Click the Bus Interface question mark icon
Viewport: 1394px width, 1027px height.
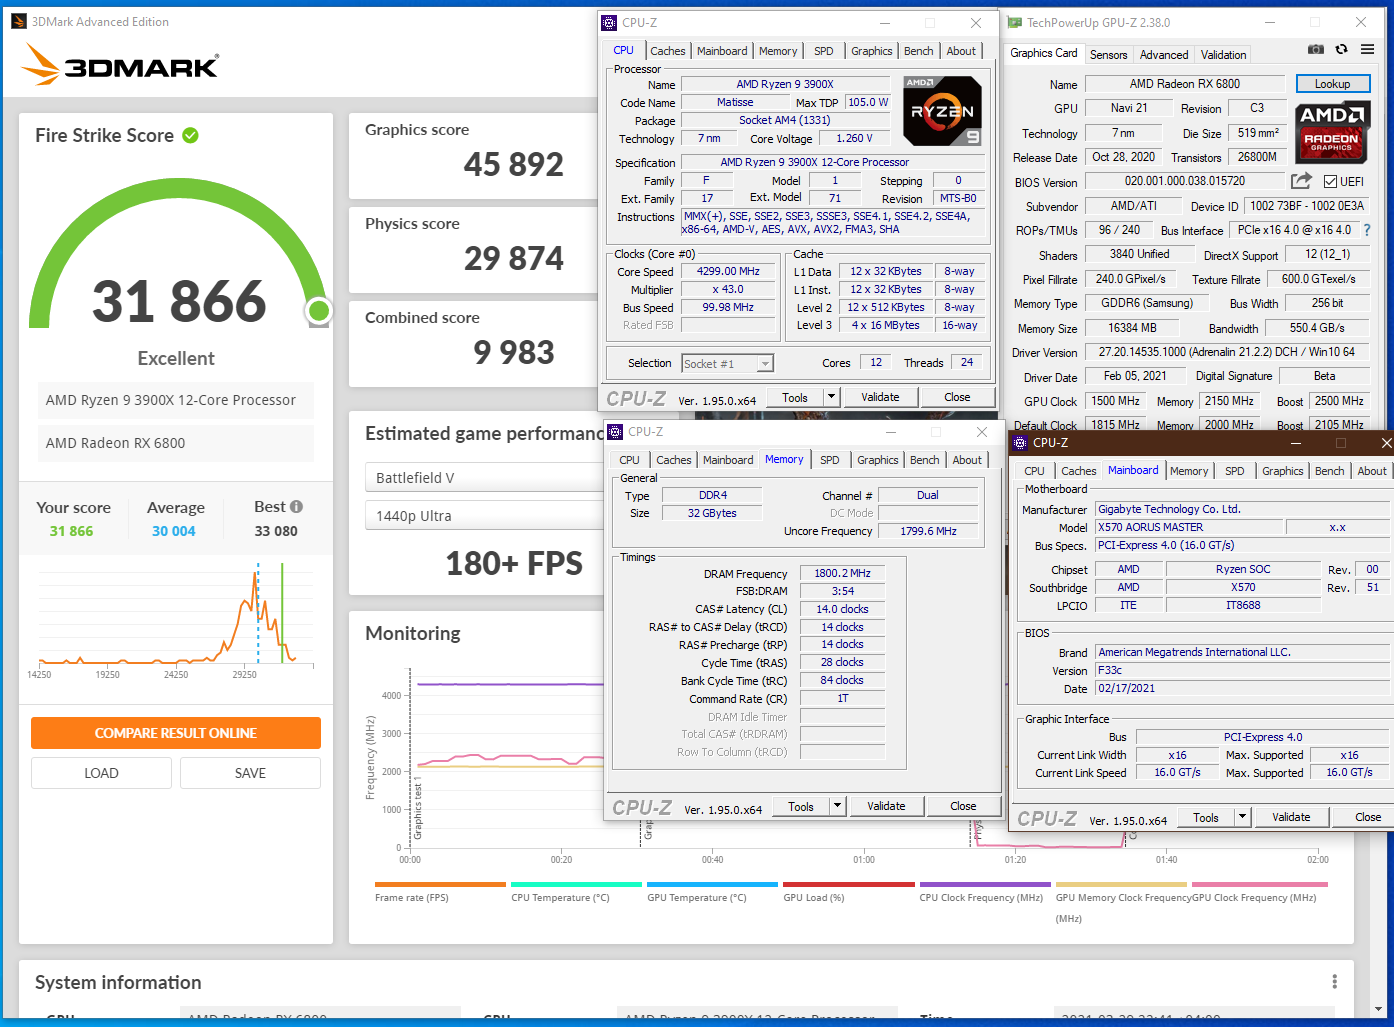[x=1367, y=230]
